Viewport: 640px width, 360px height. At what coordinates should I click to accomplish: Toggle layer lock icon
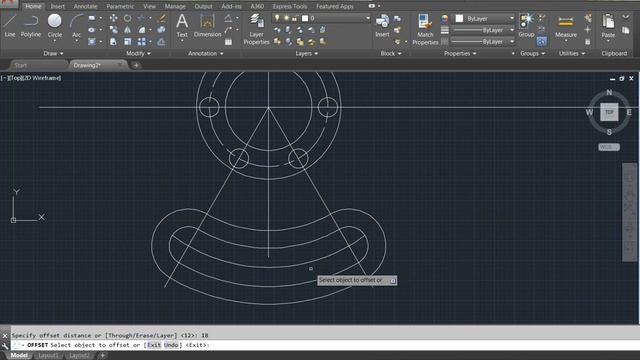click(x=294, y=18)
